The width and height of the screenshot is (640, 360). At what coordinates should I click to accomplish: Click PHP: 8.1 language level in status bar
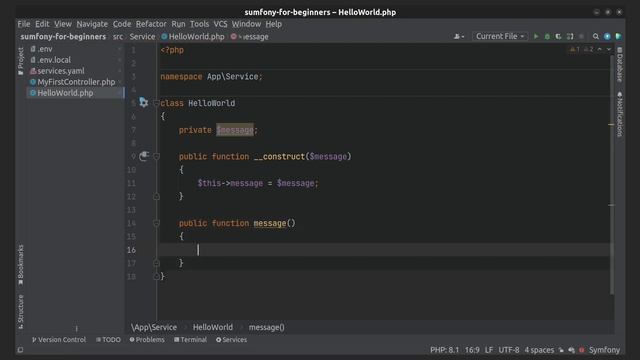pyautogui.click(x=444, y=350)
